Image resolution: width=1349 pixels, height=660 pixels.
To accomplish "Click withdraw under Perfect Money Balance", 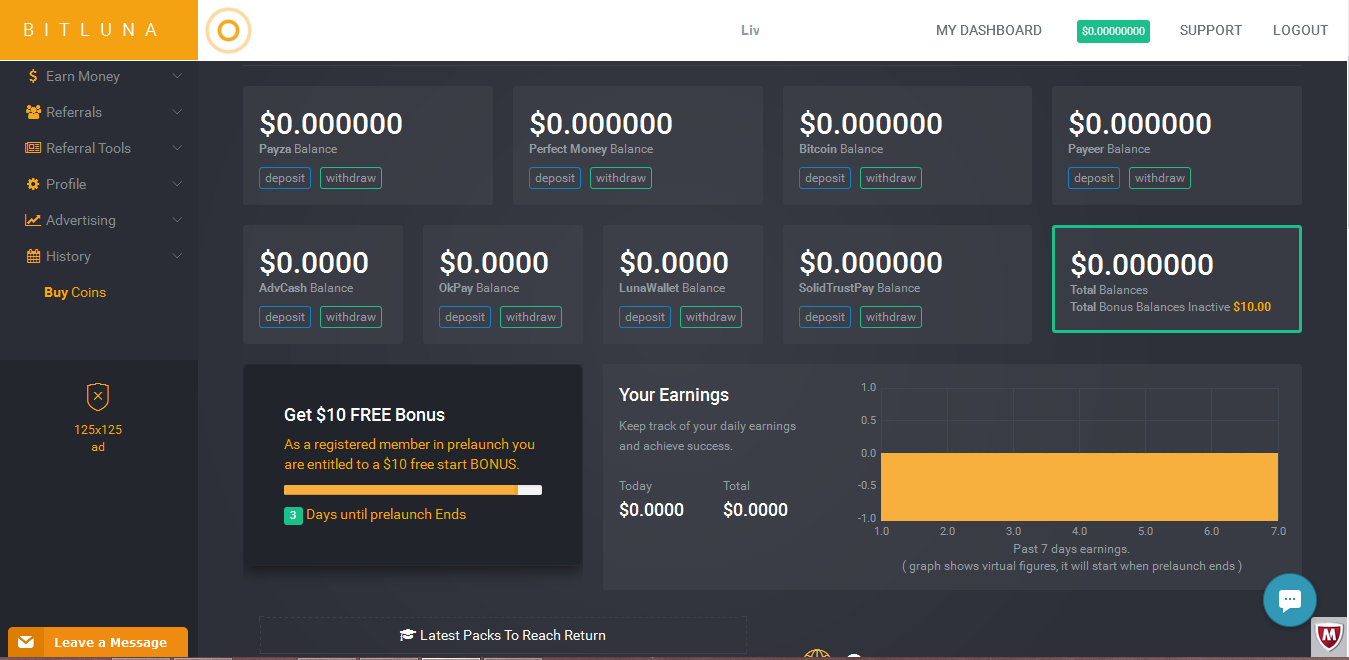I will tap(621, 178).
